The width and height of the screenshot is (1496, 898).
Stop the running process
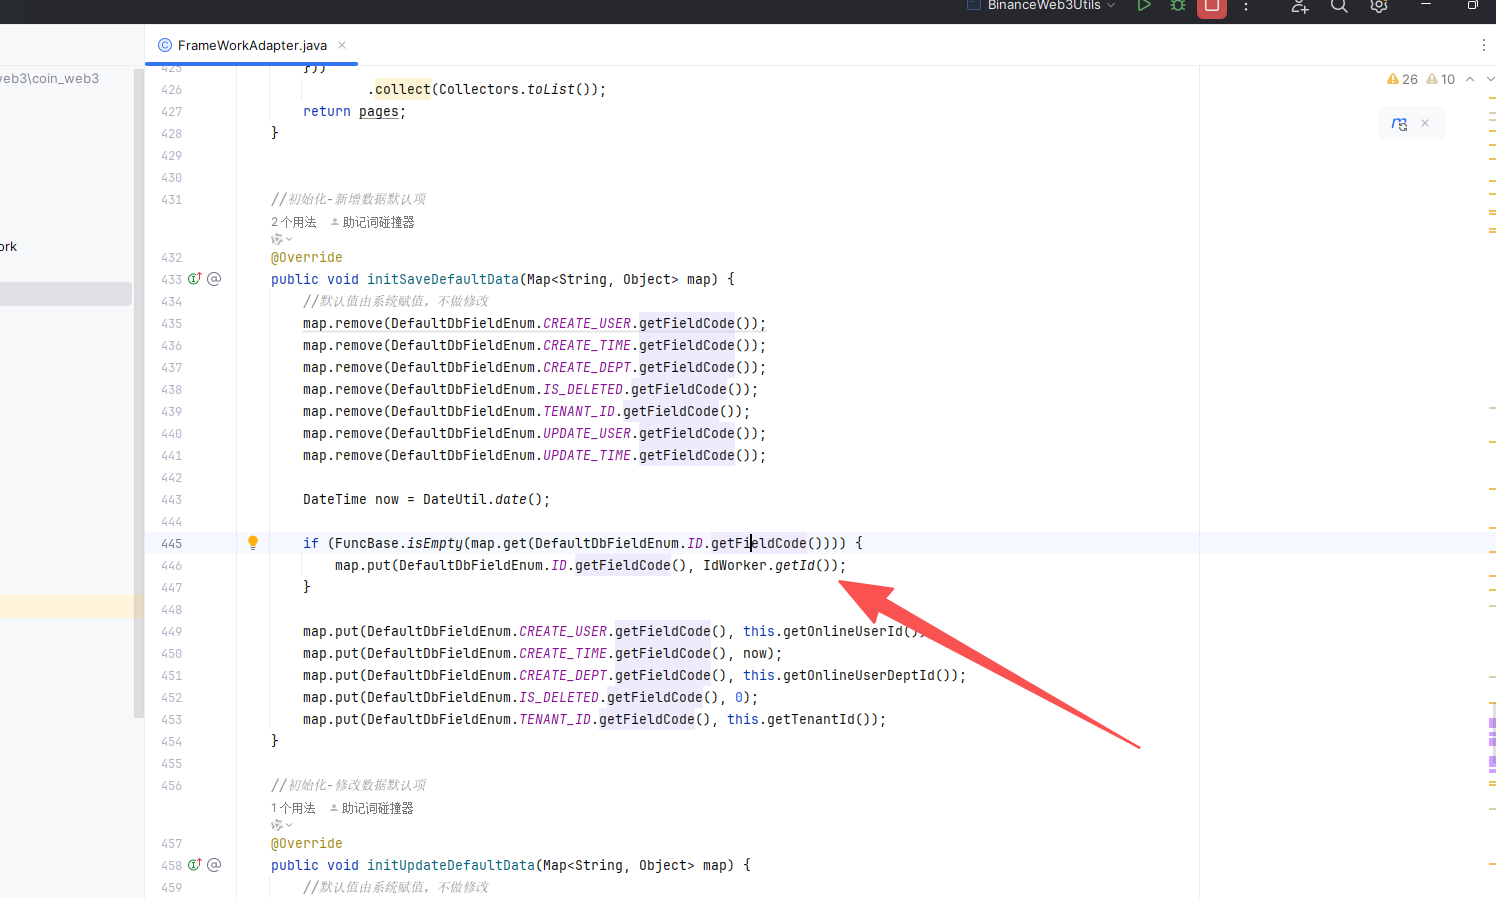[x=1211, y=7]
